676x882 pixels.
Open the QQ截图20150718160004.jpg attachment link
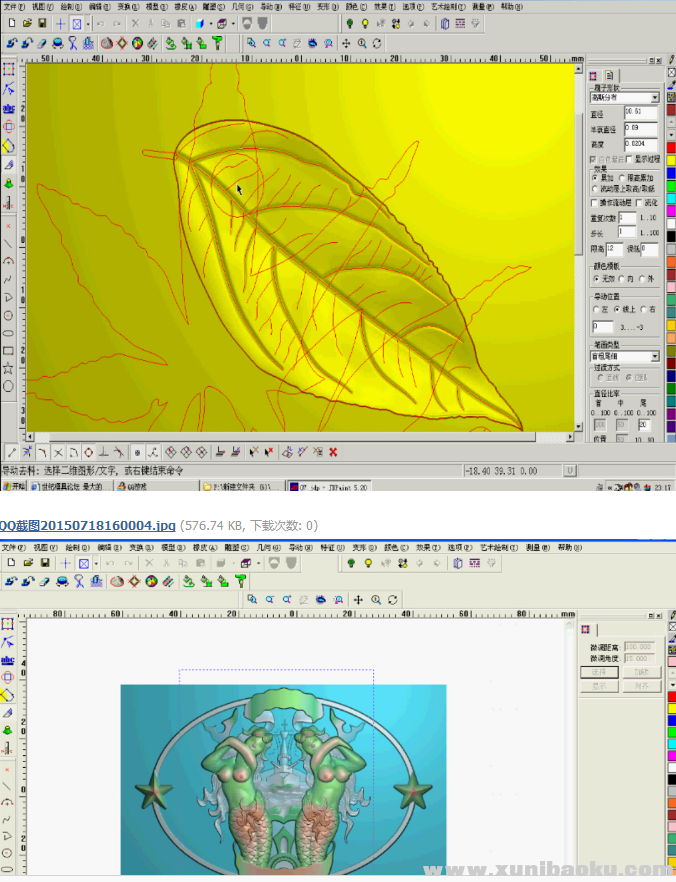click(x=88, y=525)
